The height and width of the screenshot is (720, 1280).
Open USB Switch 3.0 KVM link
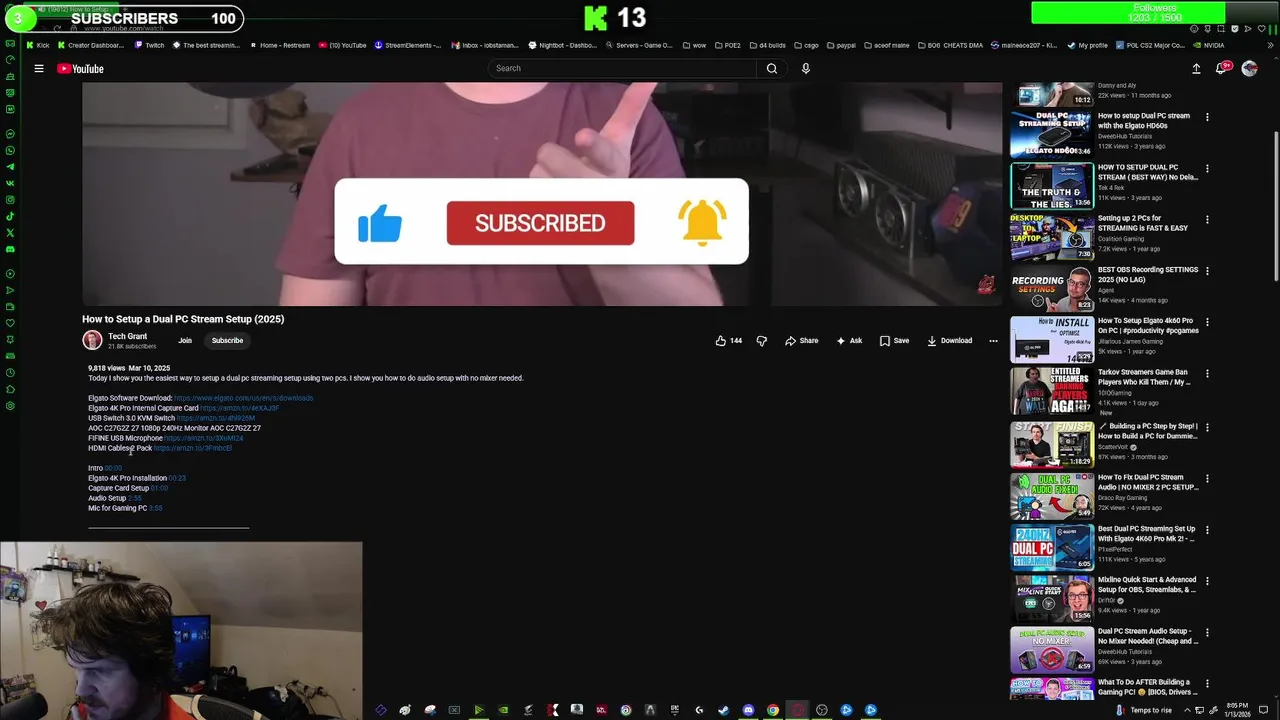(x=216, y=418)
